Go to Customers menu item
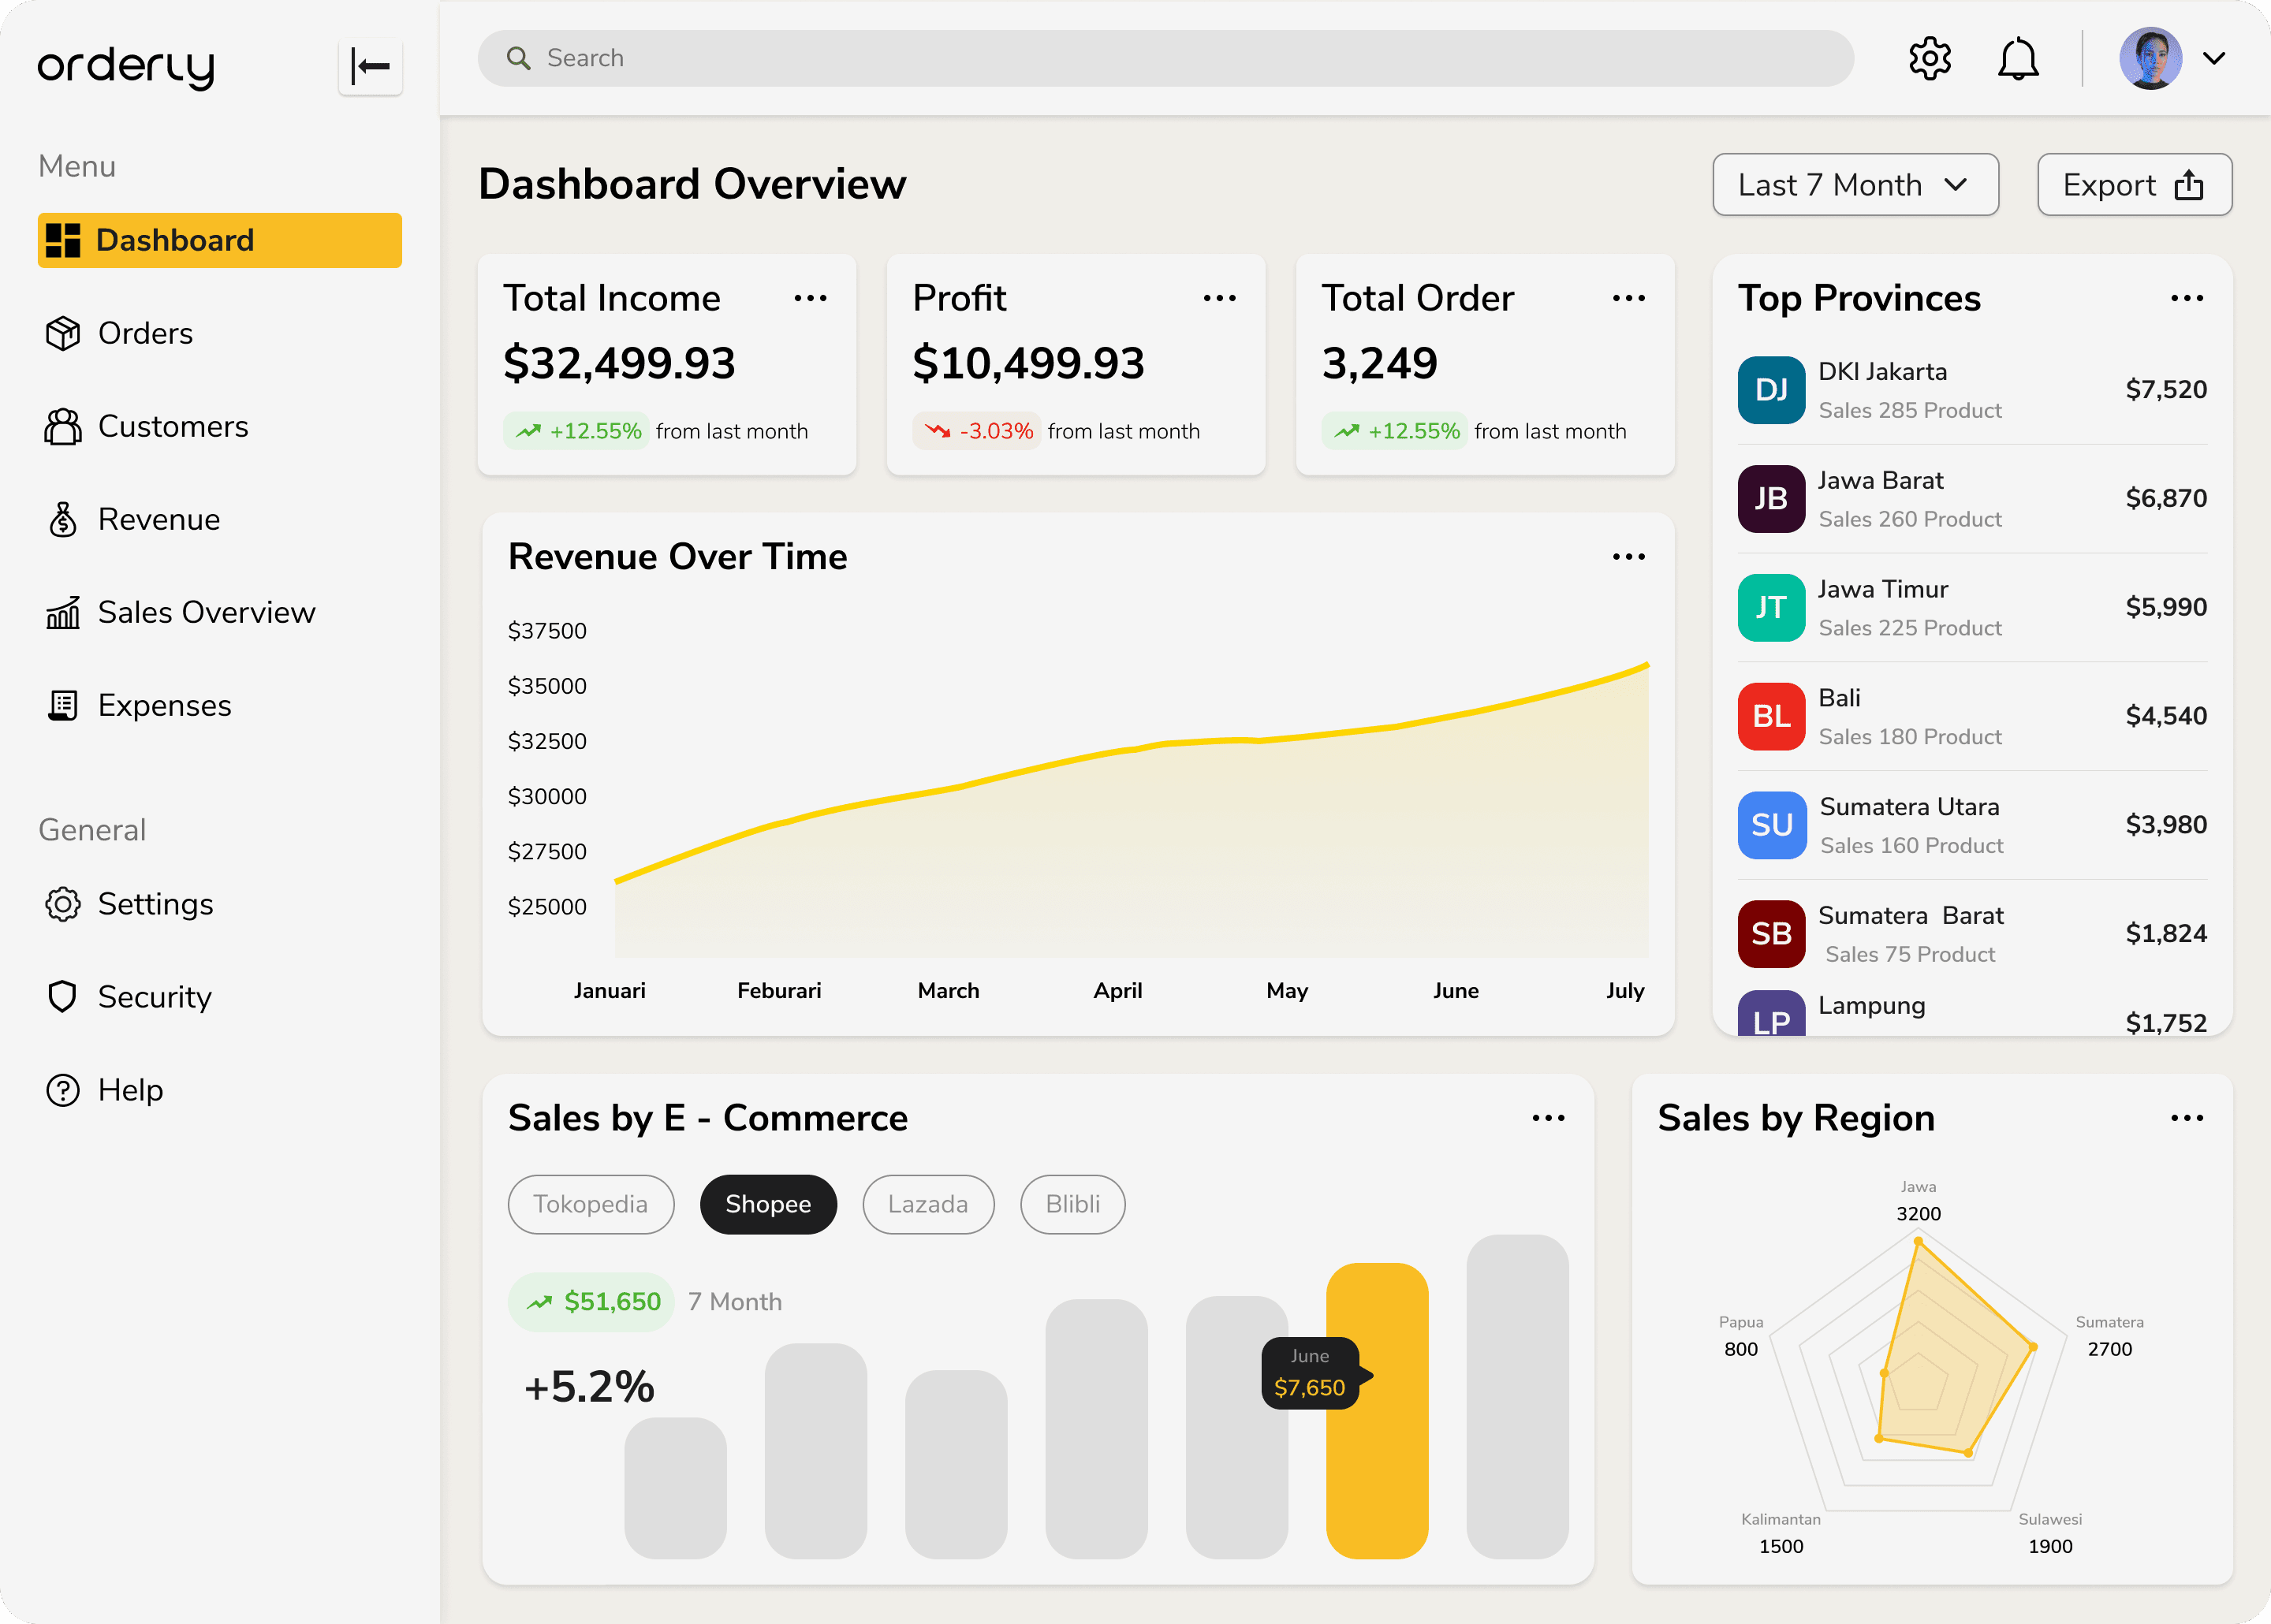 pos(173,426)
